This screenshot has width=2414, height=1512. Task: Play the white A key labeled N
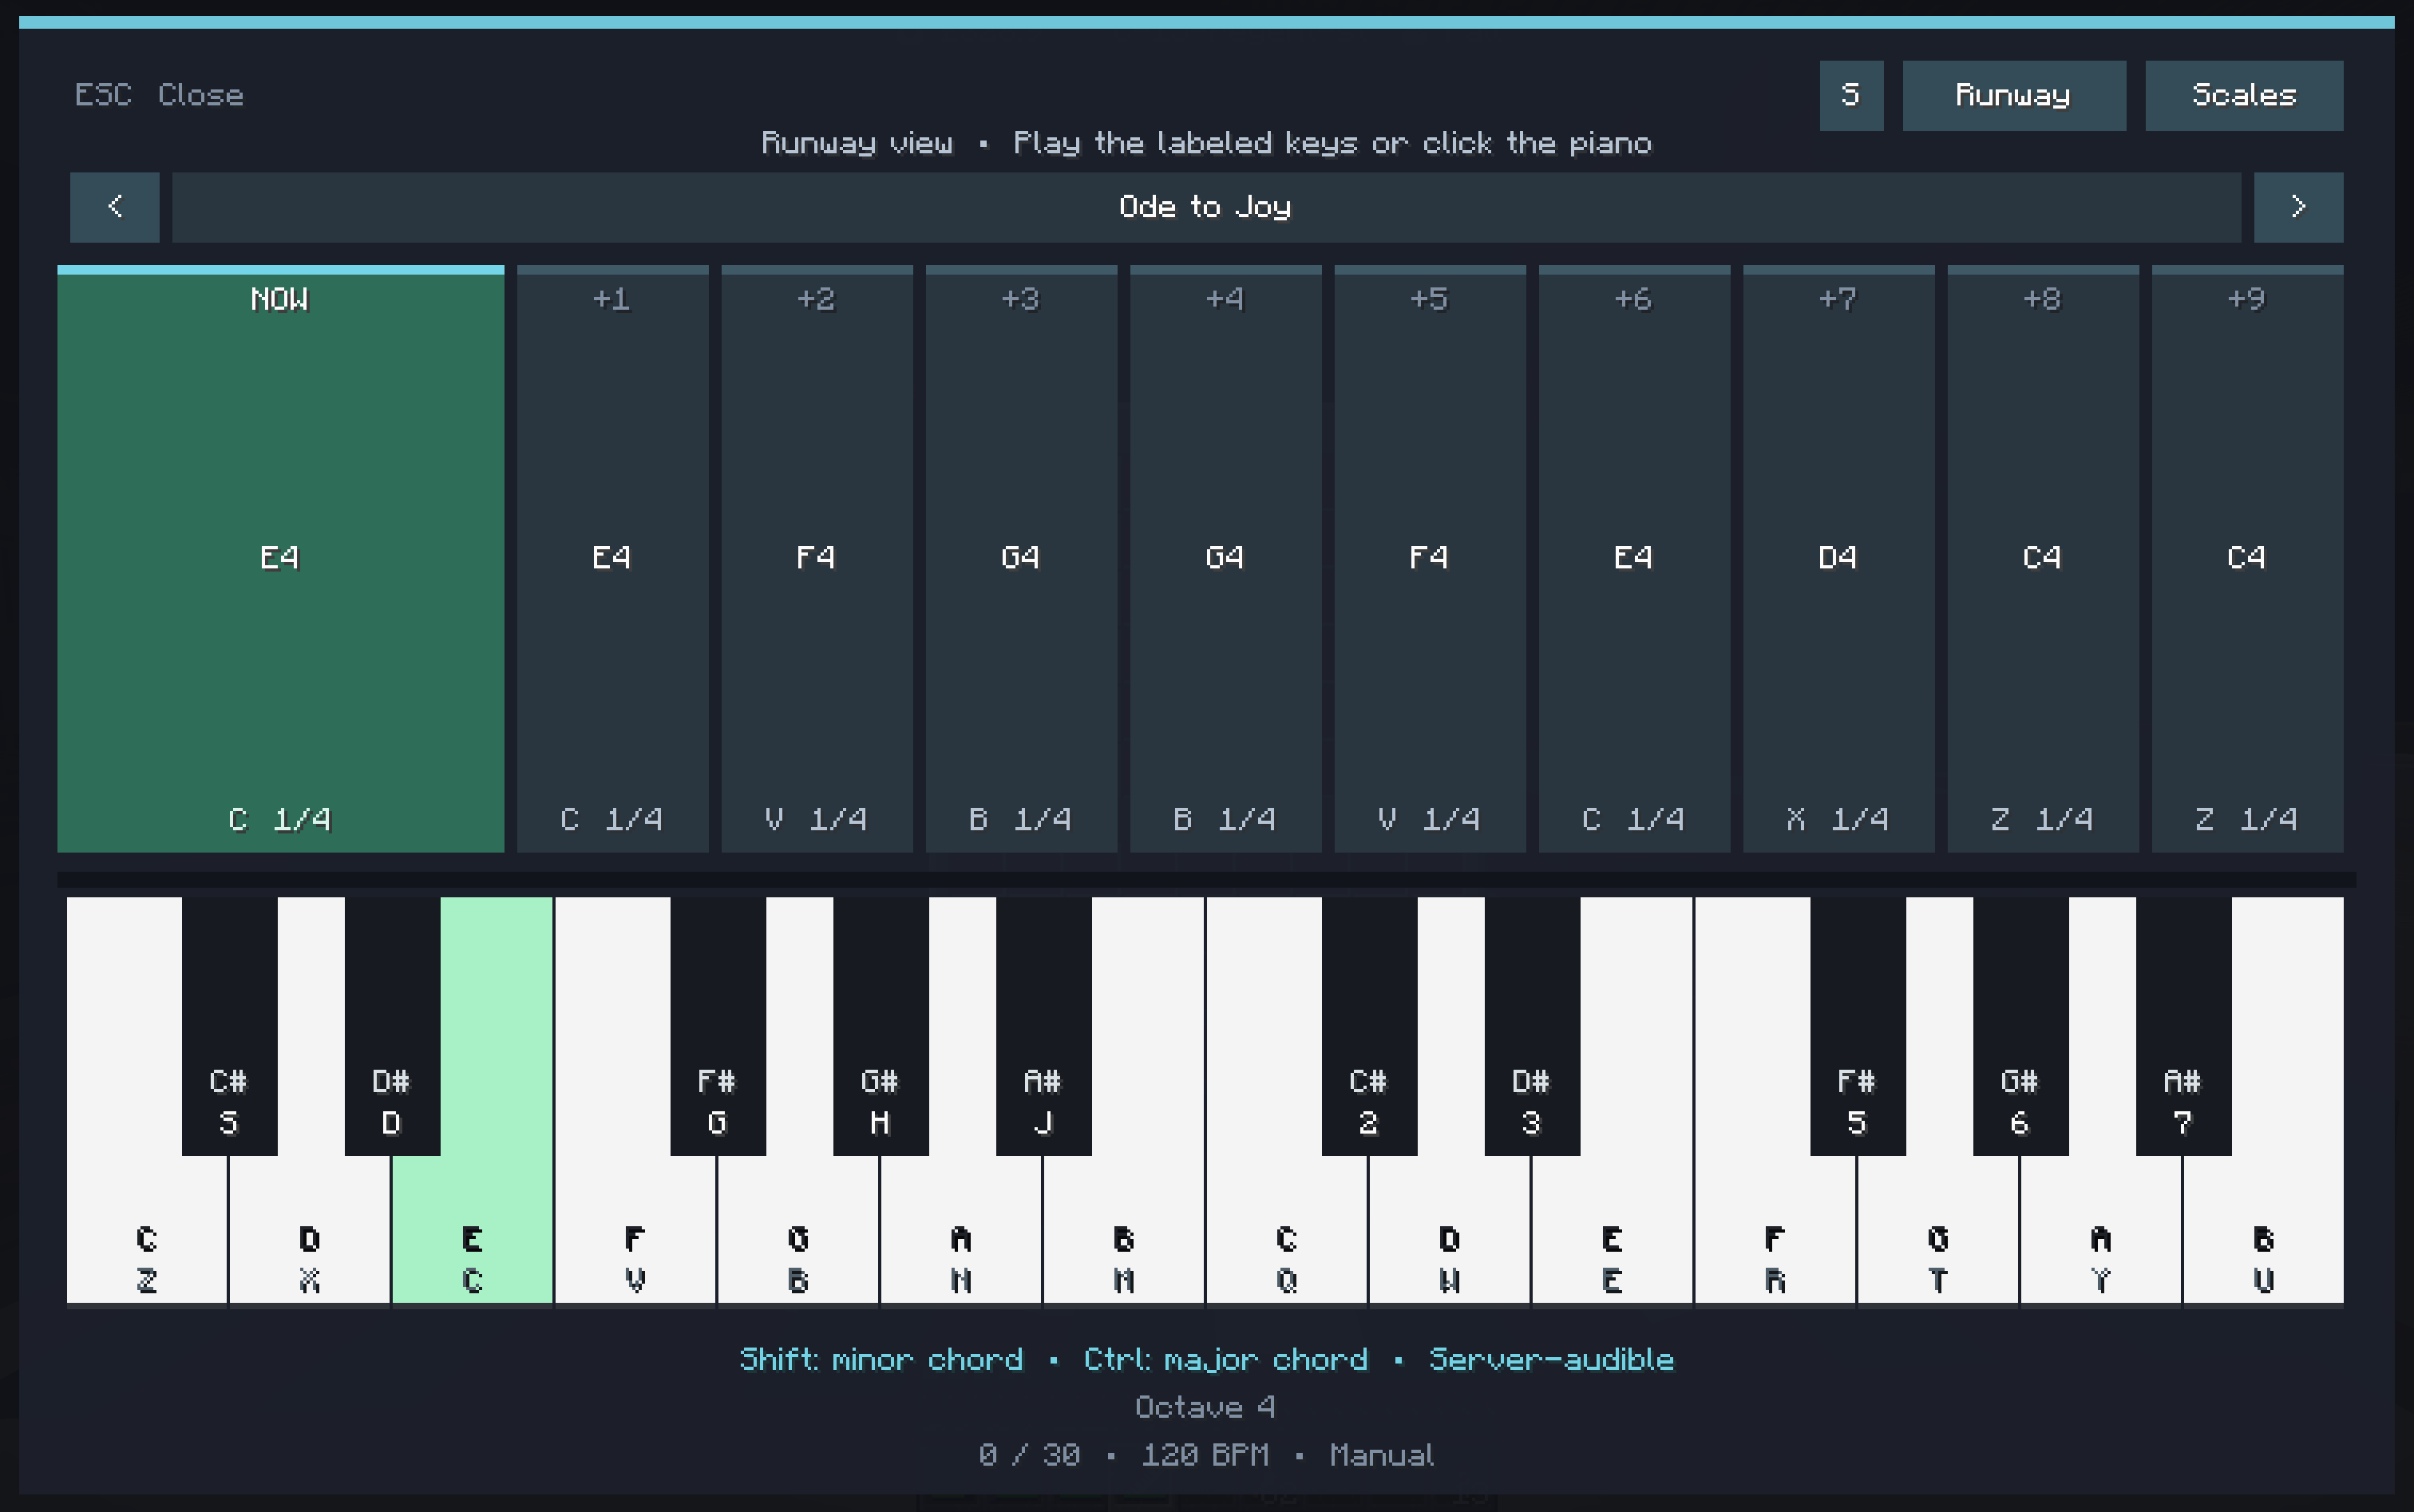[x=961, y=1230]
